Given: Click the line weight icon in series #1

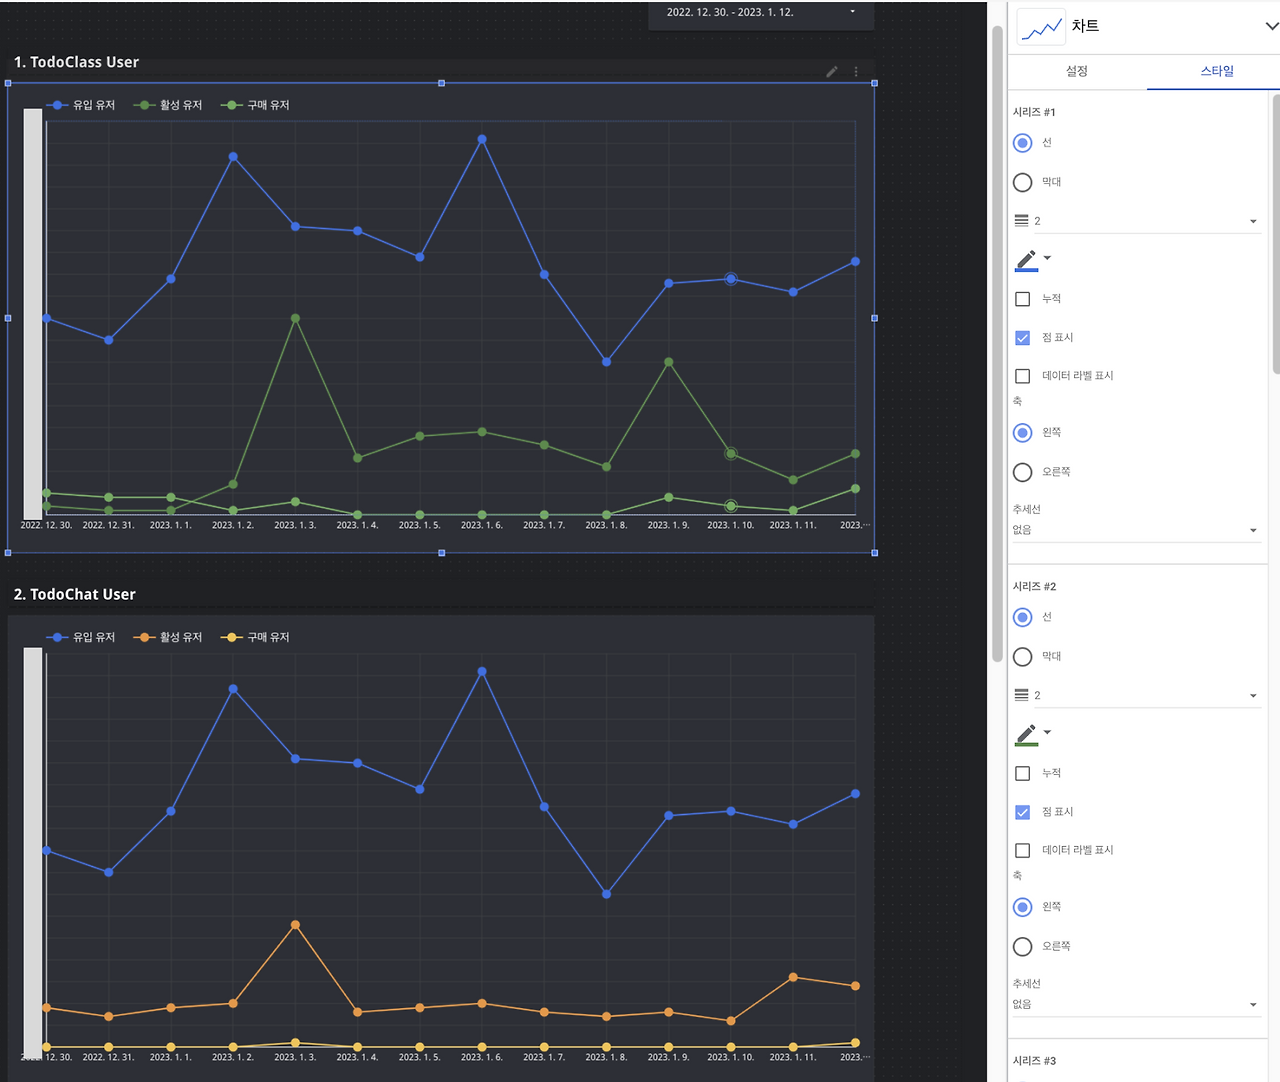Looking at the screenshot, I should [1021, 221].
